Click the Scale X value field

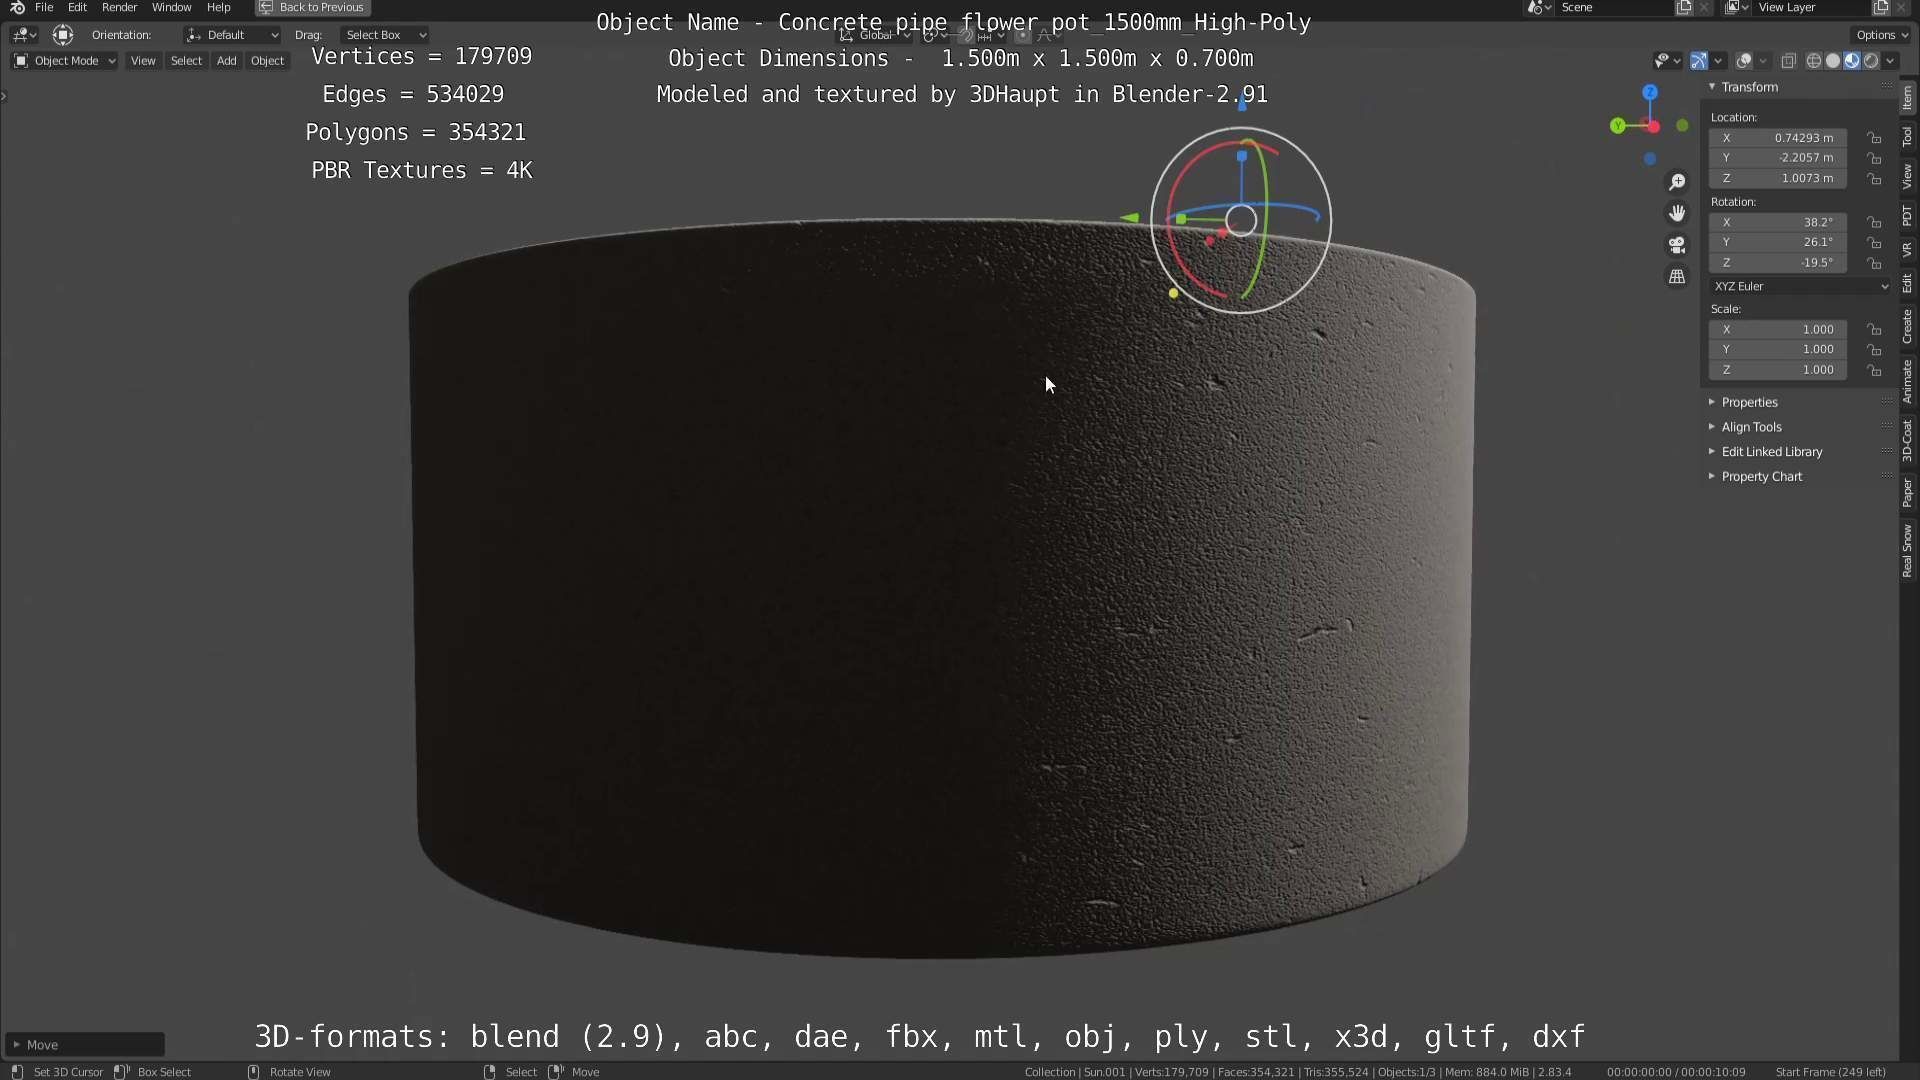[1778, 329]
